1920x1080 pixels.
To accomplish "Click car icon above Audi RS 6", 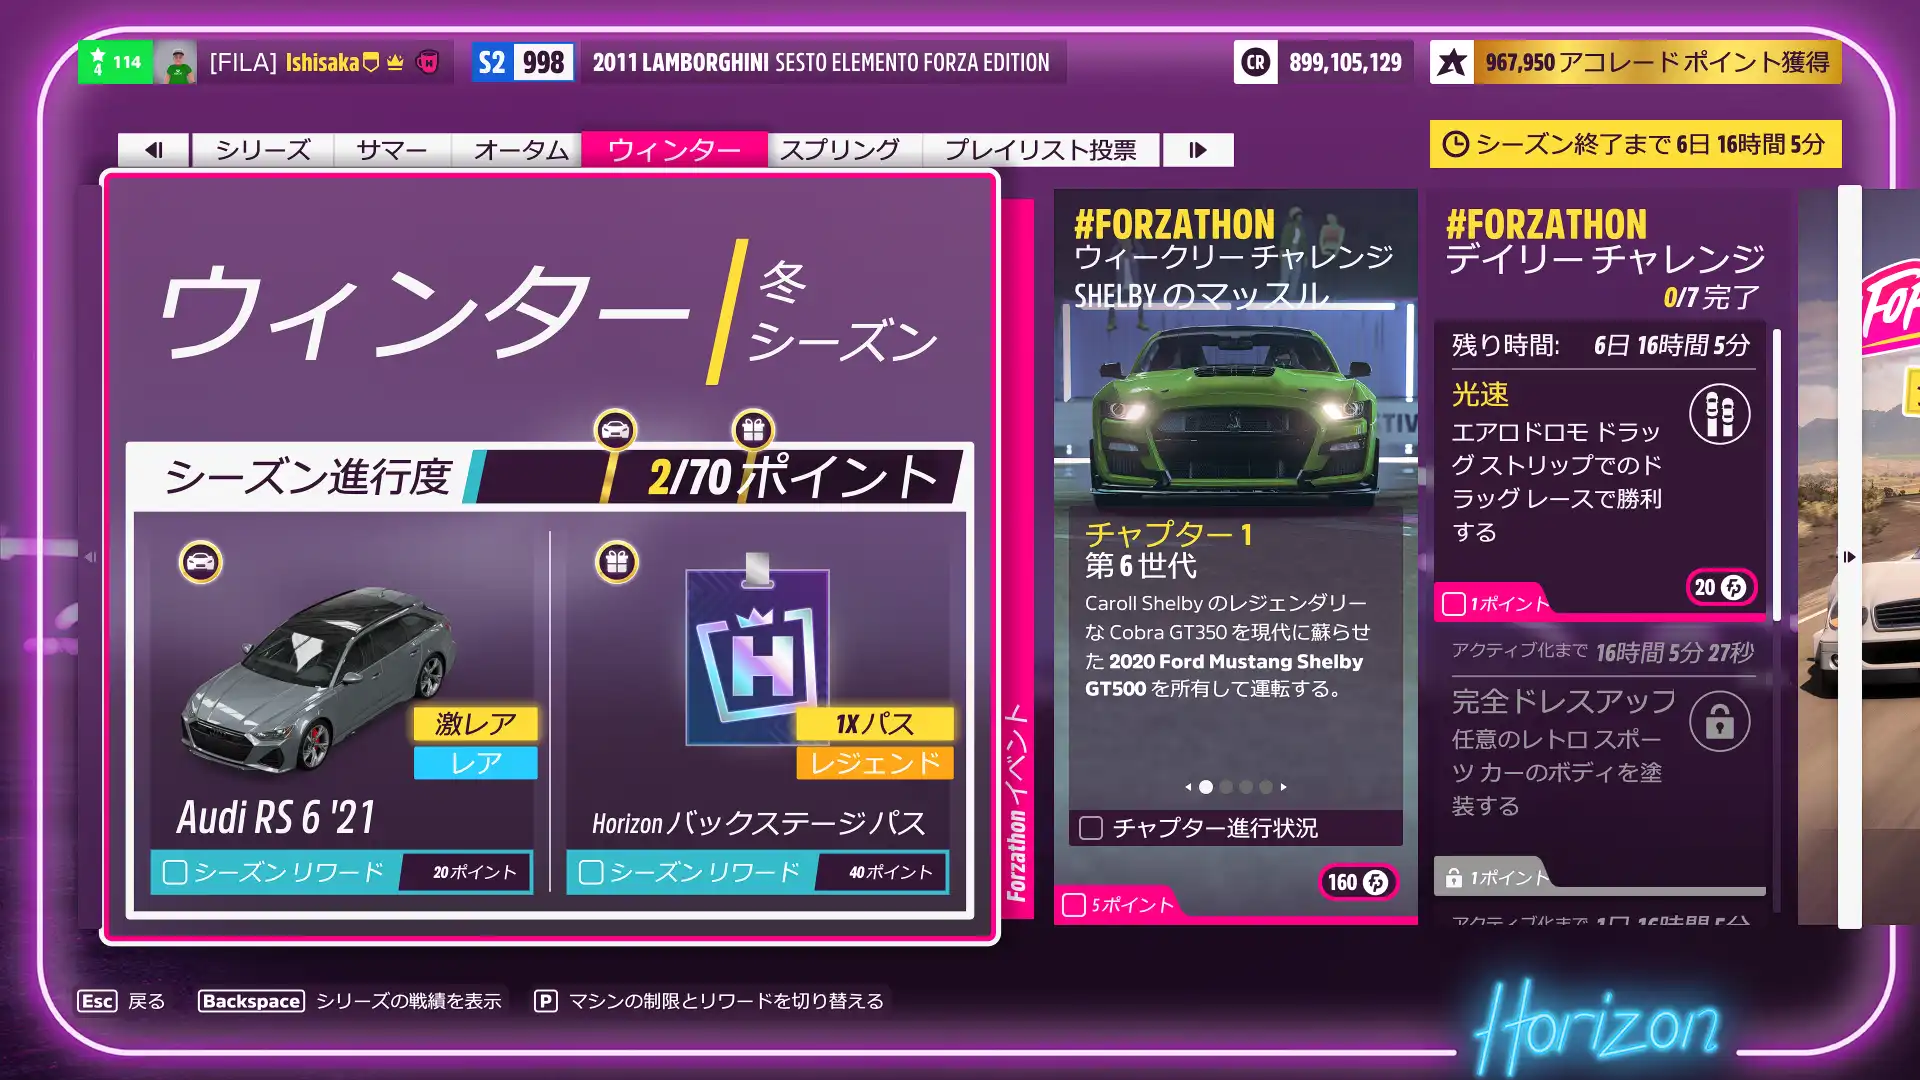I will [x=201, y=562].
